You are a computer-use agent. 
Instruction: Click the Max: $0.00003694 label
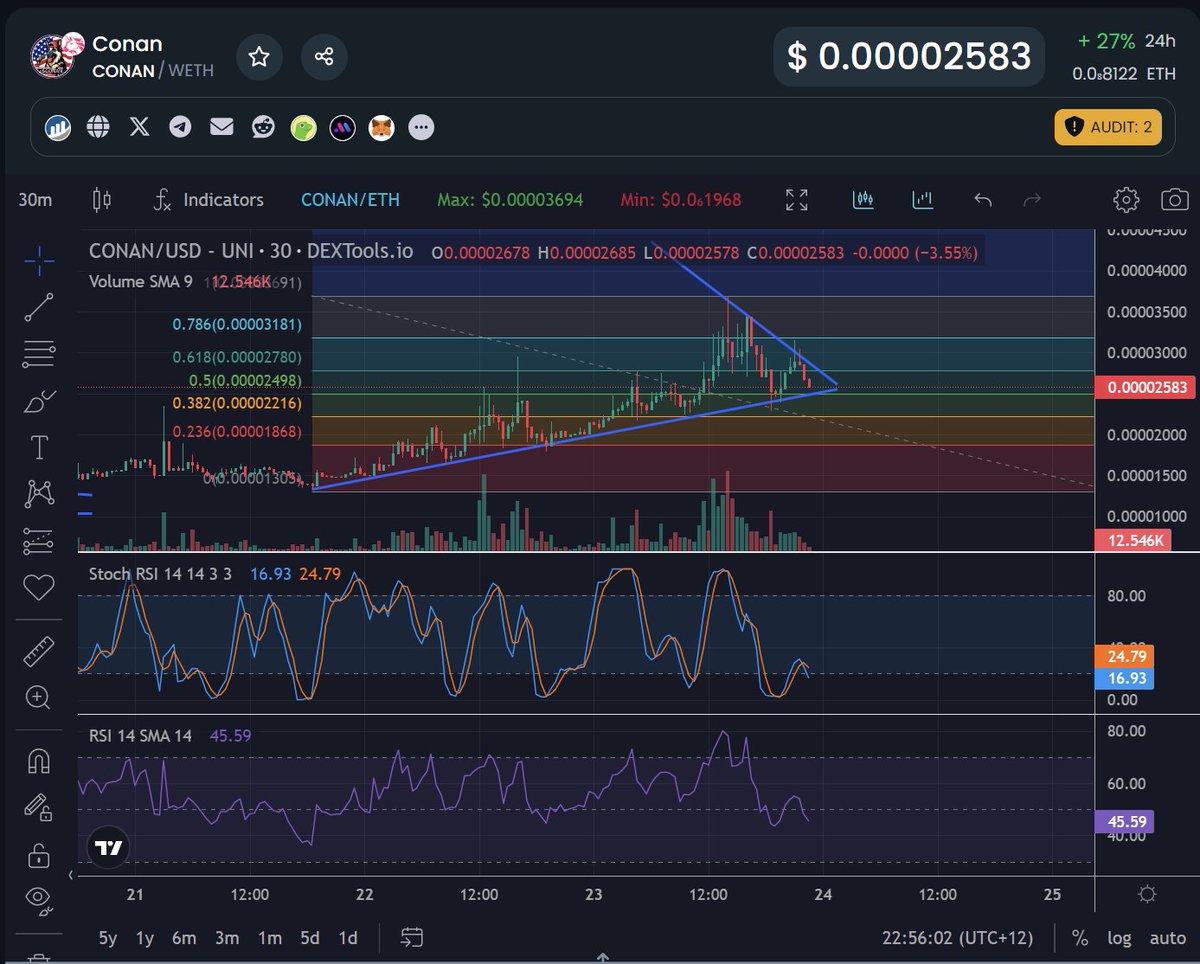pyautogui.click(x=510, y=200)
